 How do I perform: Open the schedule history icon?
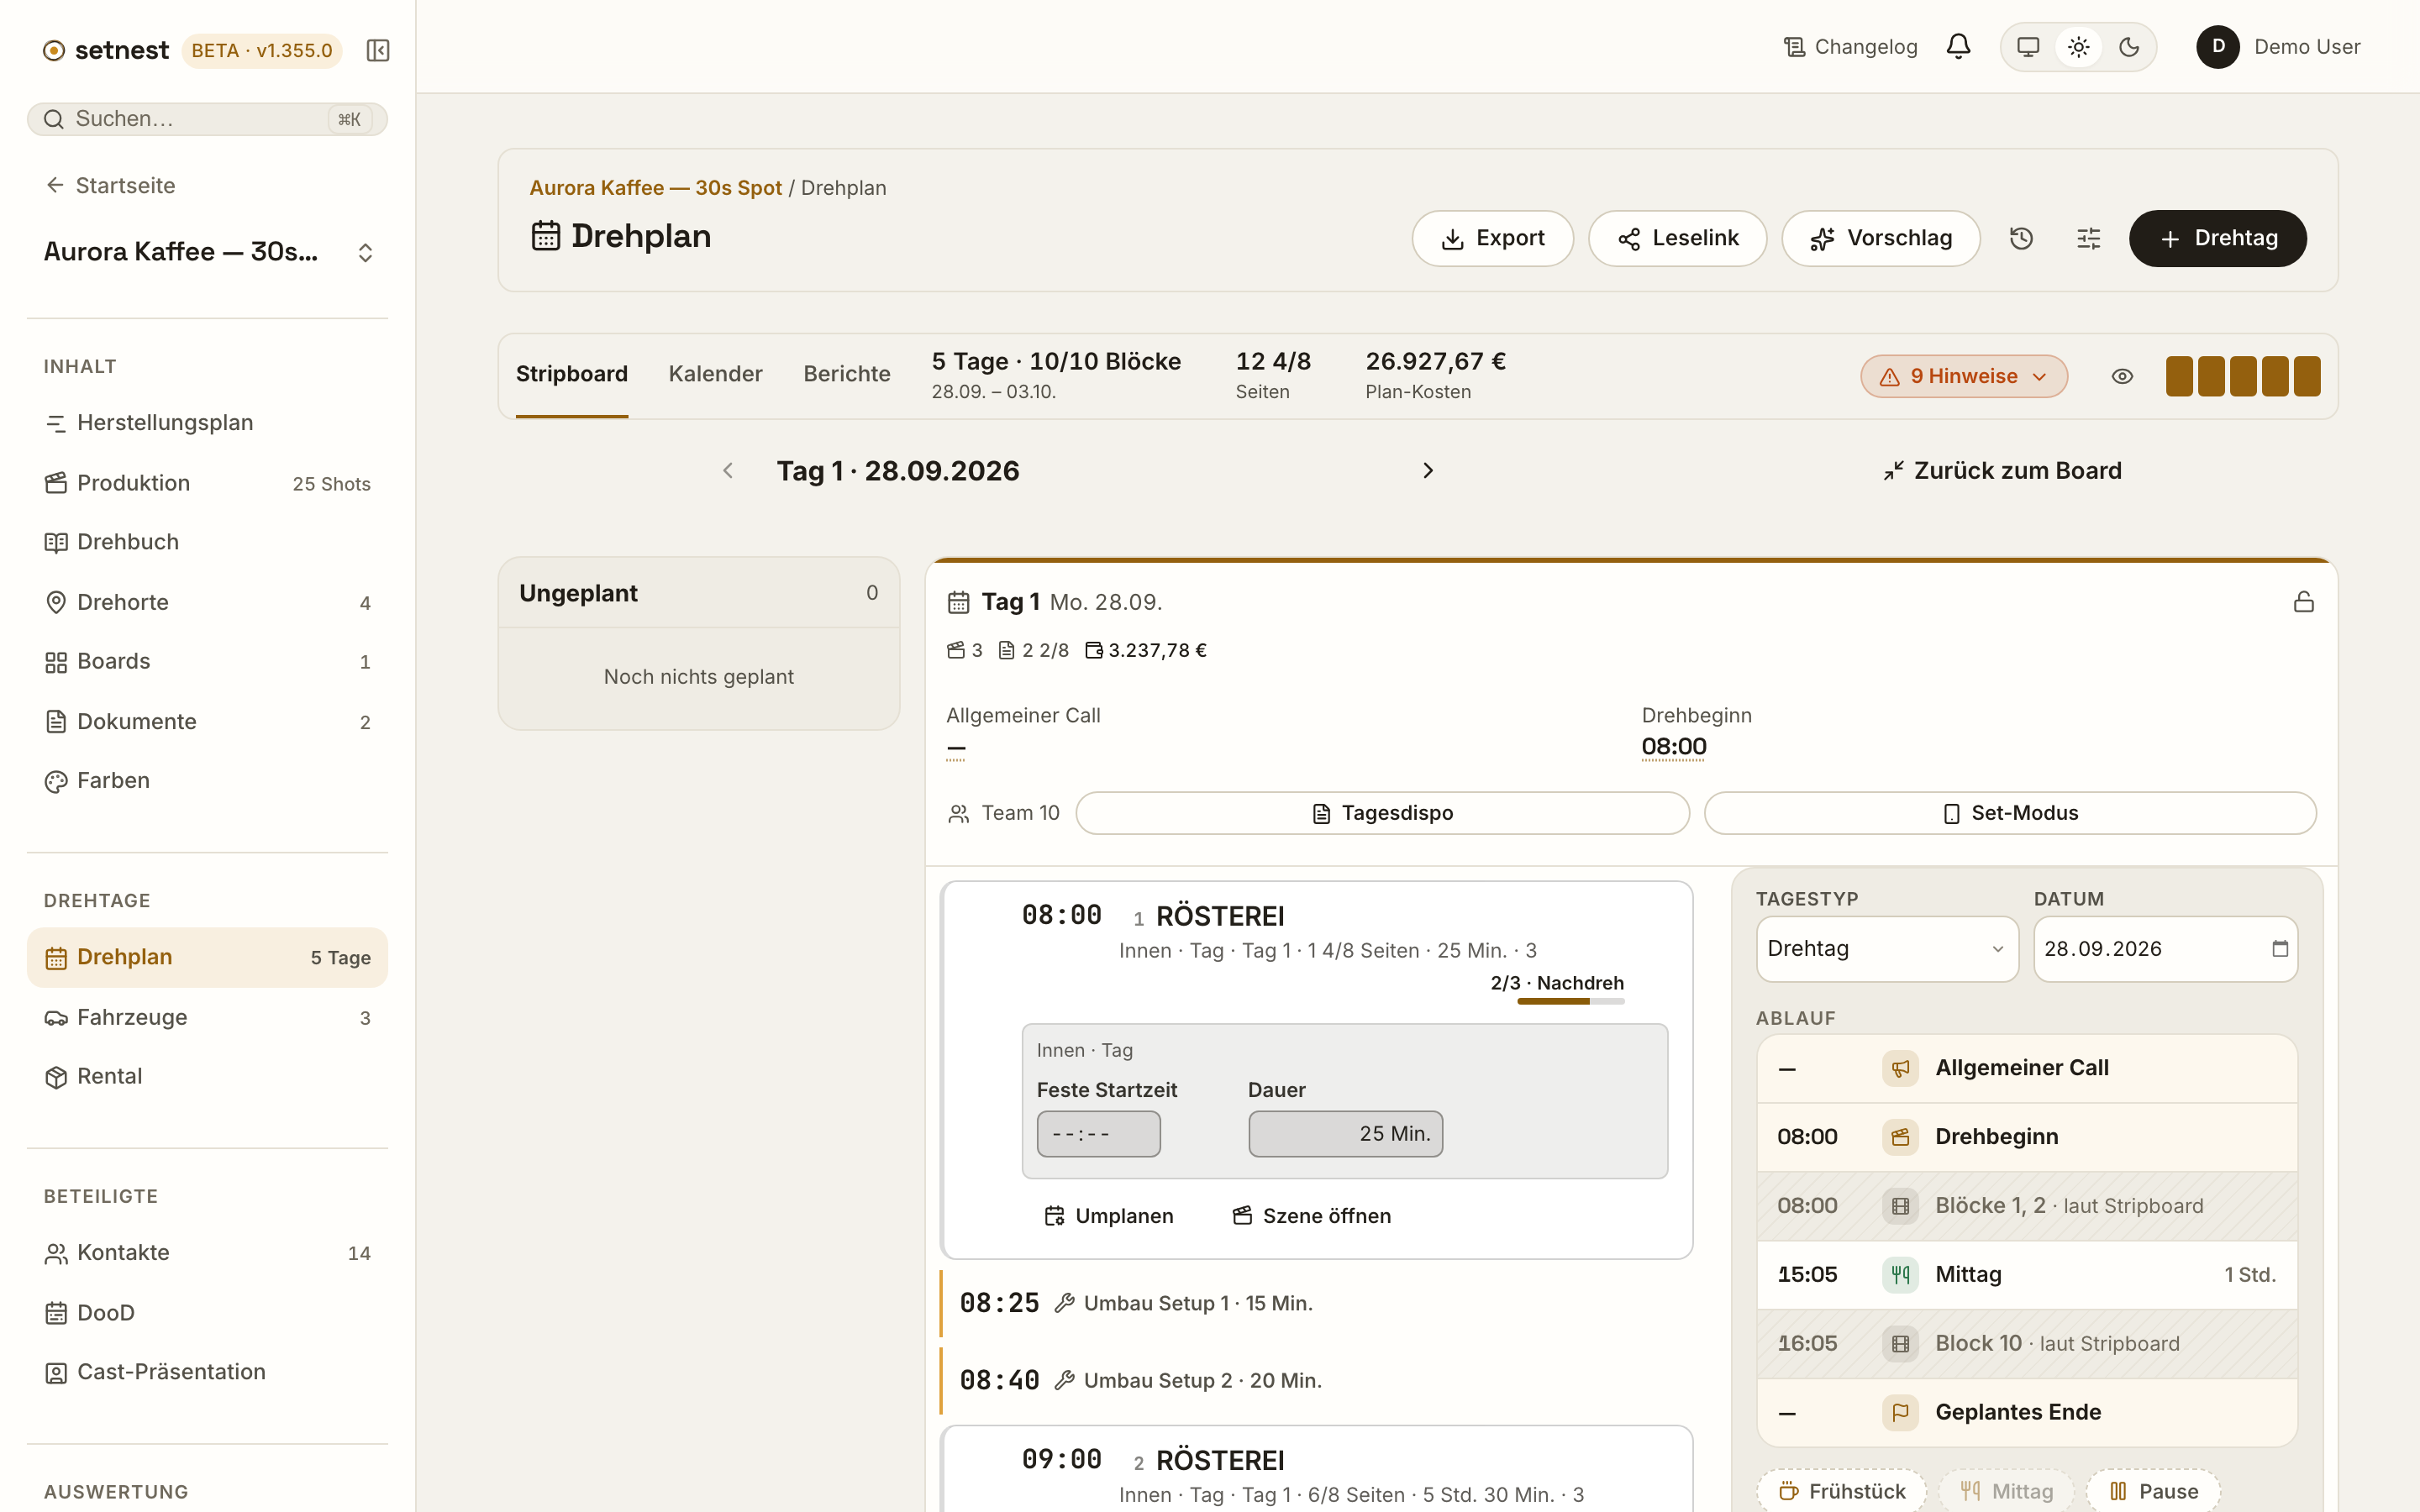pos(2021,238)
